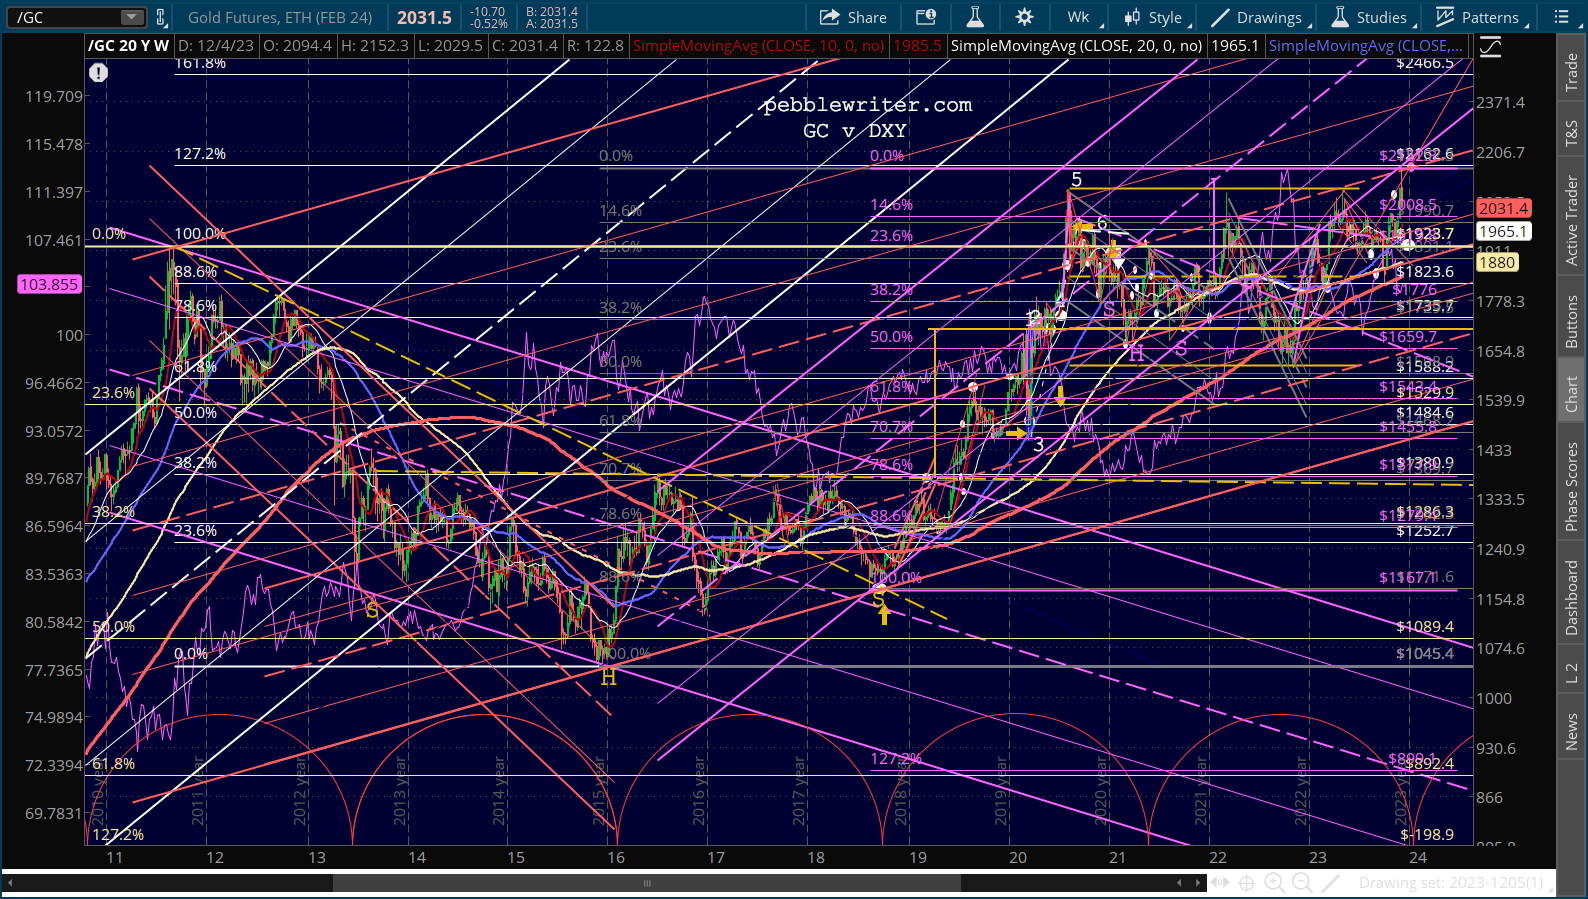The width and height of the screenshot is (1588, 899).
Task: Activate the pan crosshair tool
Action: click(x=1247, y=882)
